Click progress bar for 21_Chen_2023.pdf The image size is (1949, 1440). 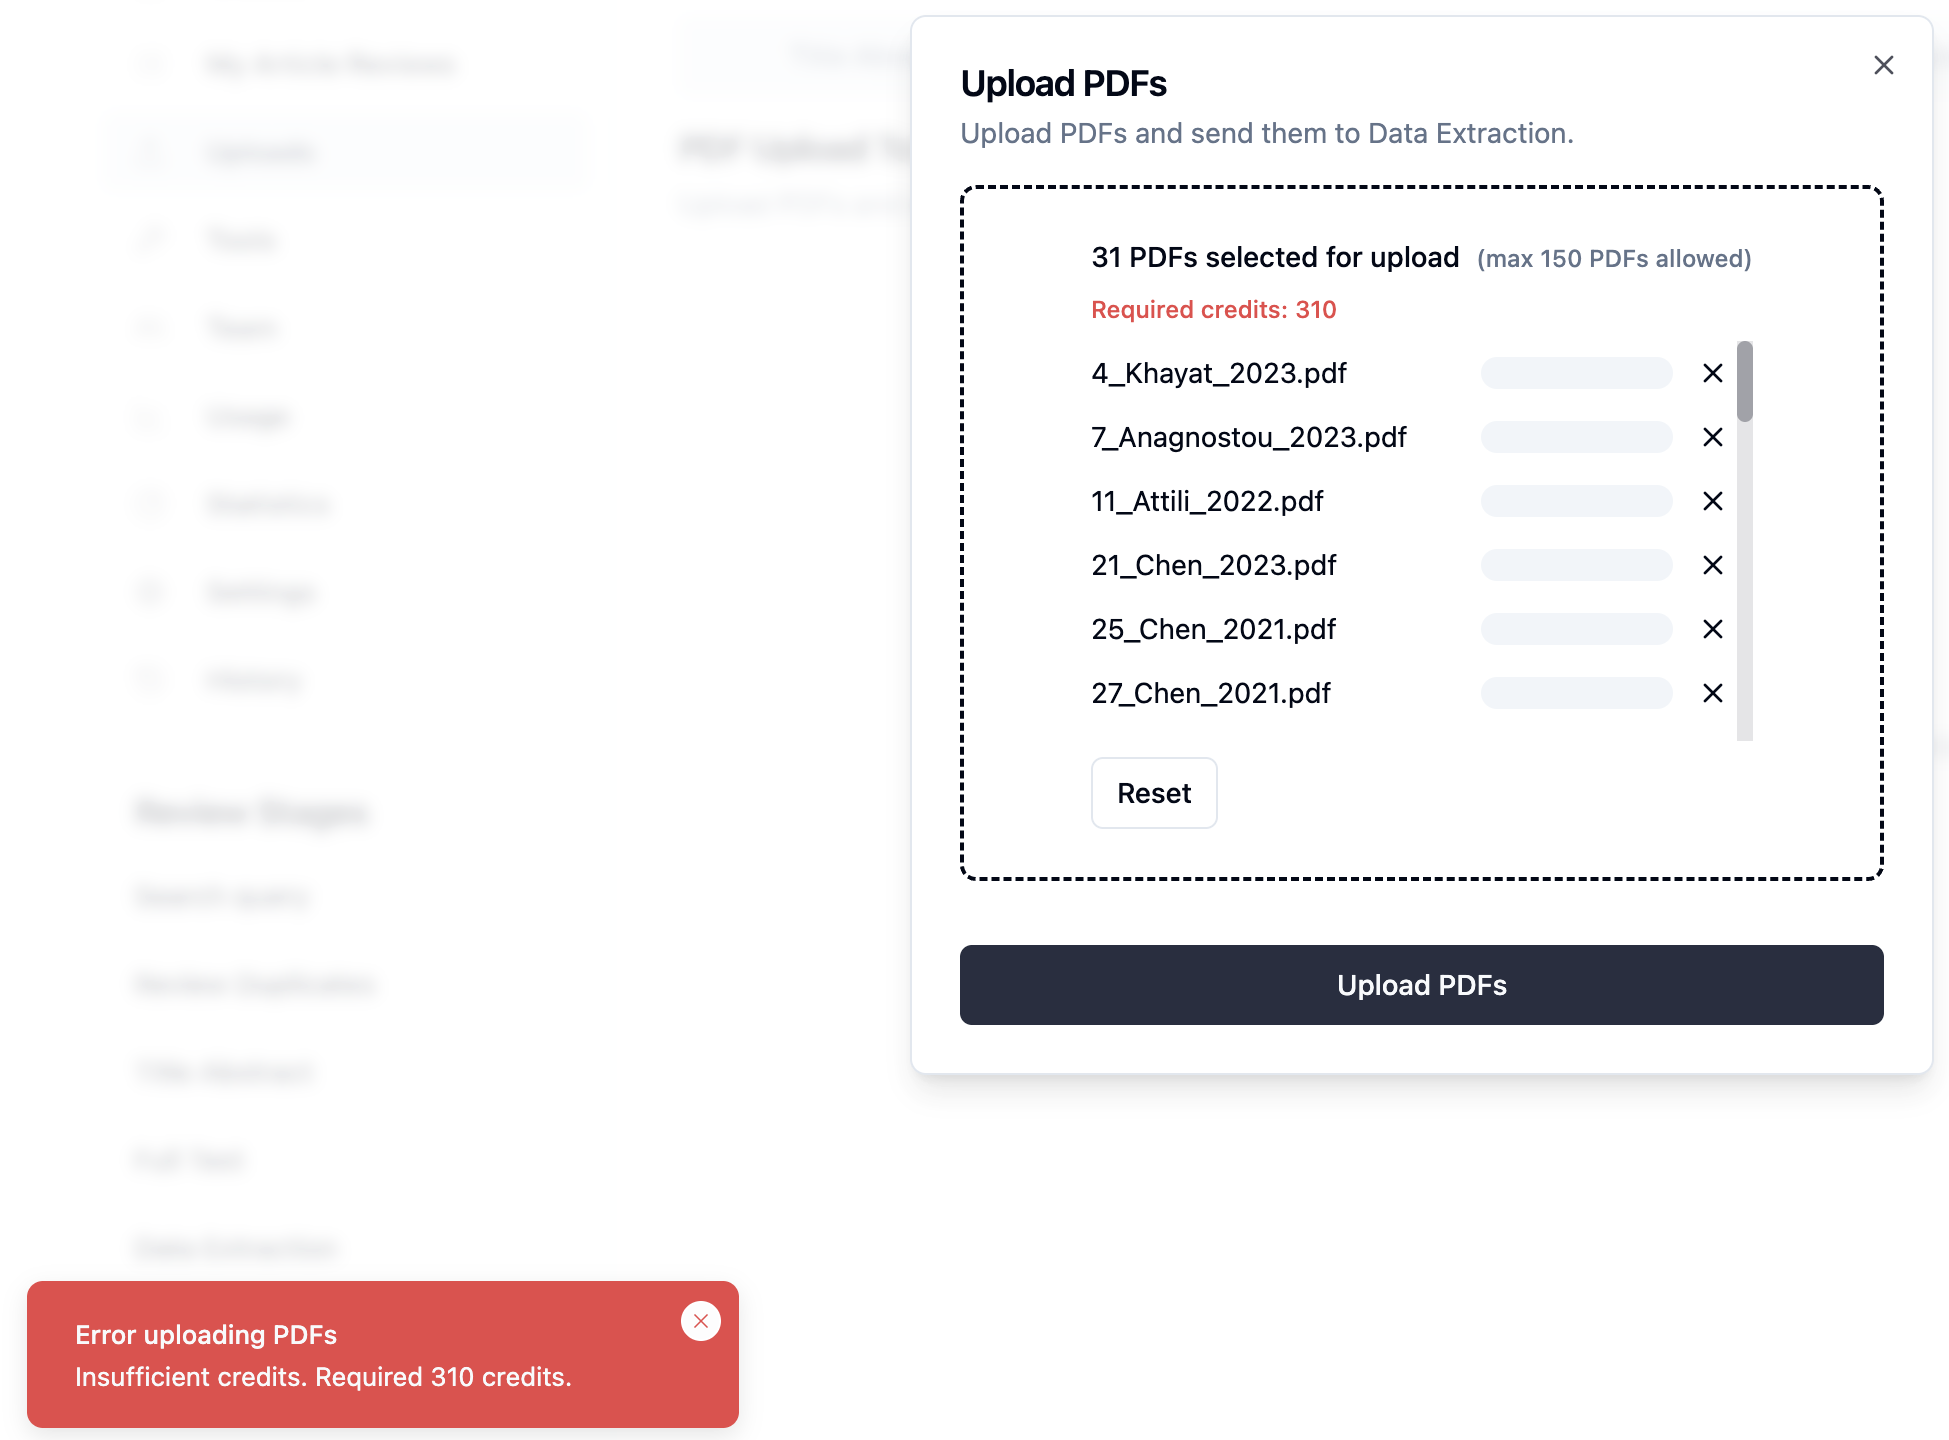click(x=1576, y=565)
